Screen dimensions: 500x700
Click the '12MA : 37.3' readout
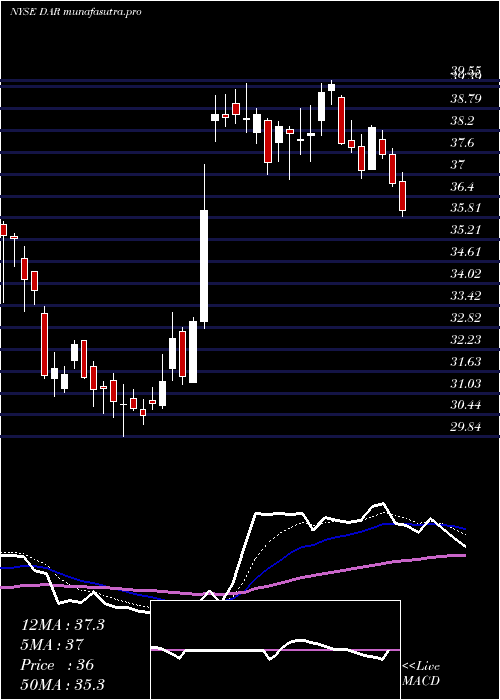(62, 625)
